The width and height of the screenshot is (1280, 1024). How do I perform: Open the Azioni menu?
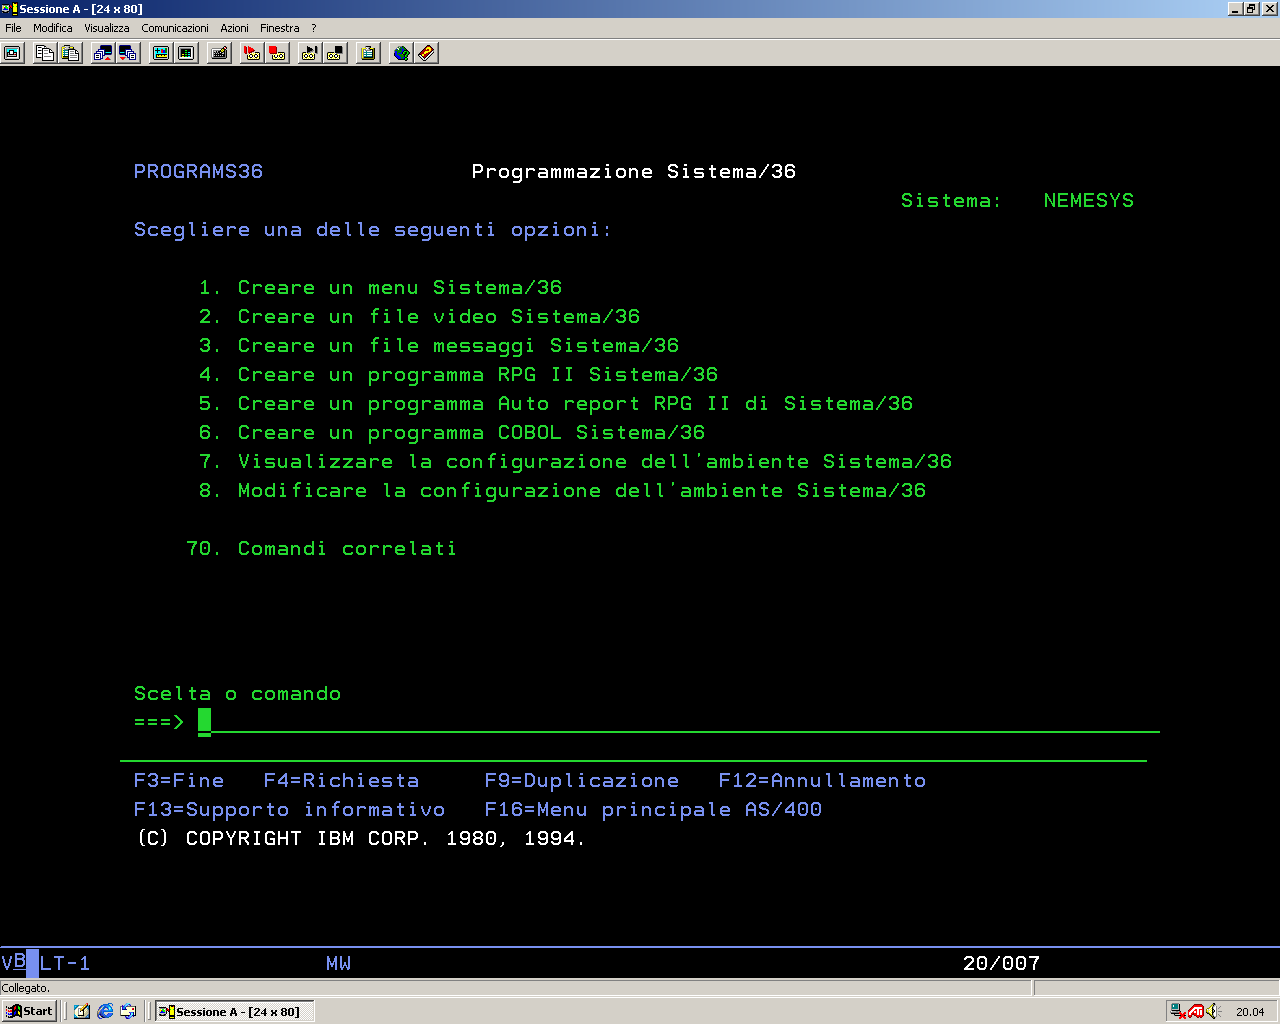point(234,28)
